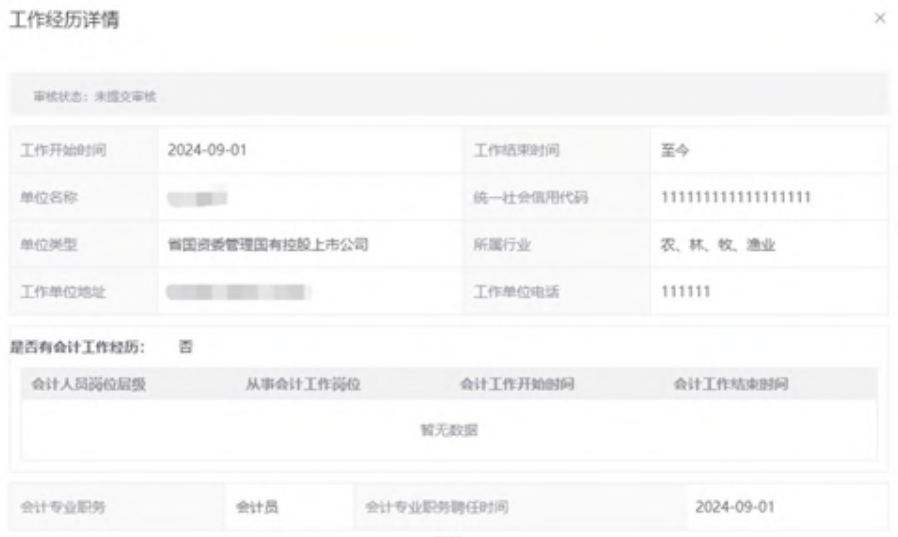Click the 否 value for 是否有会计工作经历
The image size is (898, 537).
[x=185, y=347]
